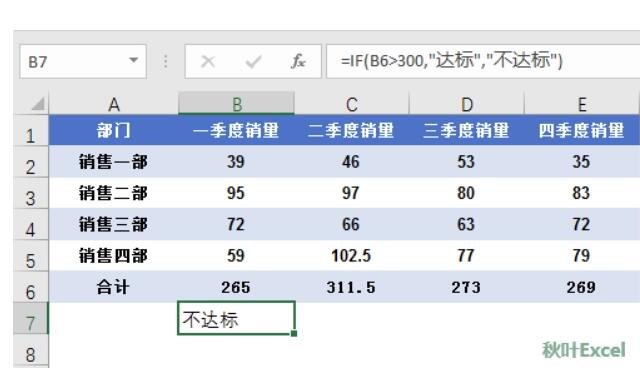Screen dimensions: 640x379
Task: Click total cell showing 311.5
Action: pos(351,287)
